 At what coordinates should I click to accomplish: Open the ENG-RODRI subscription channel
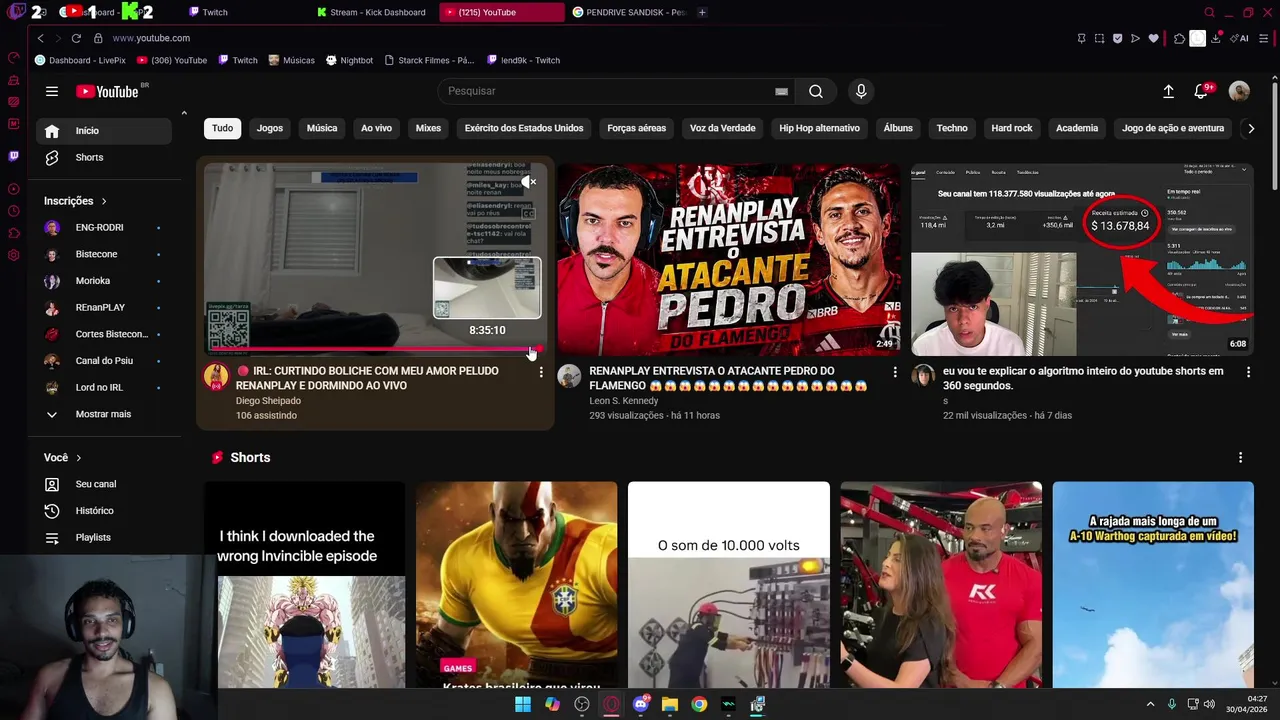(104, 227)
